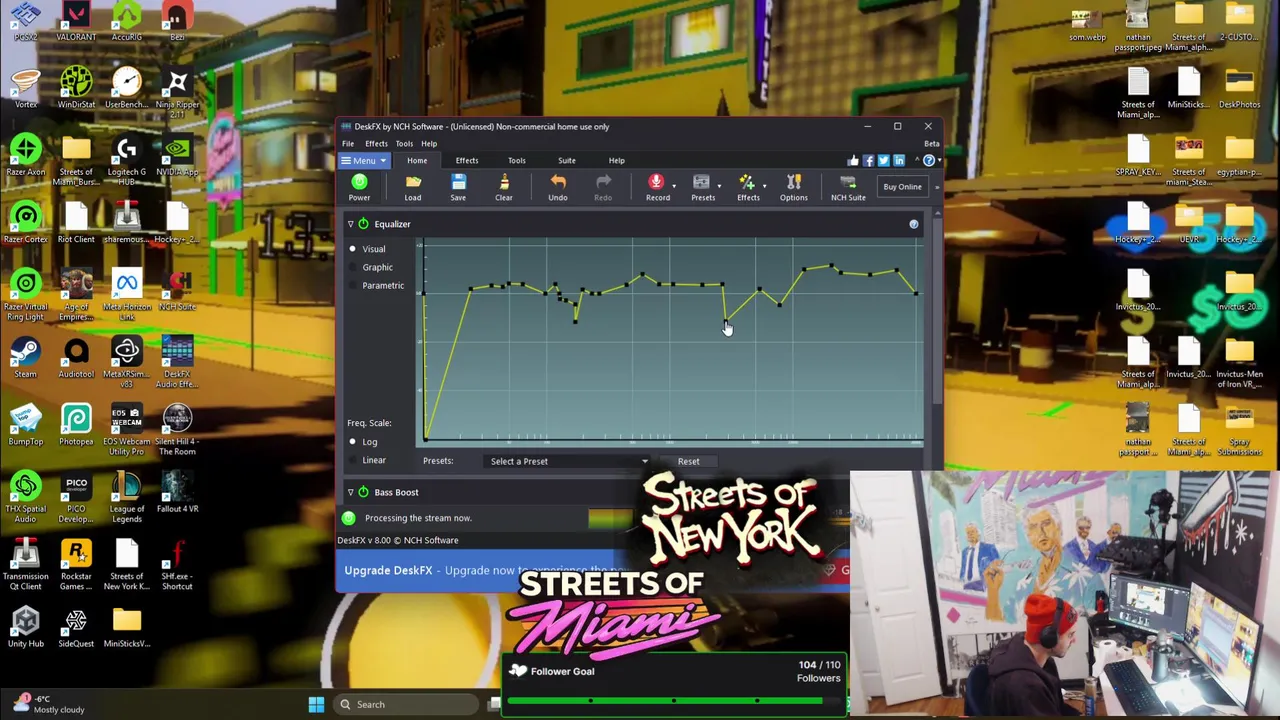Show more toolbar items overflow chevron
Screen dimensions: 1280x720
[x=937, y=187]
